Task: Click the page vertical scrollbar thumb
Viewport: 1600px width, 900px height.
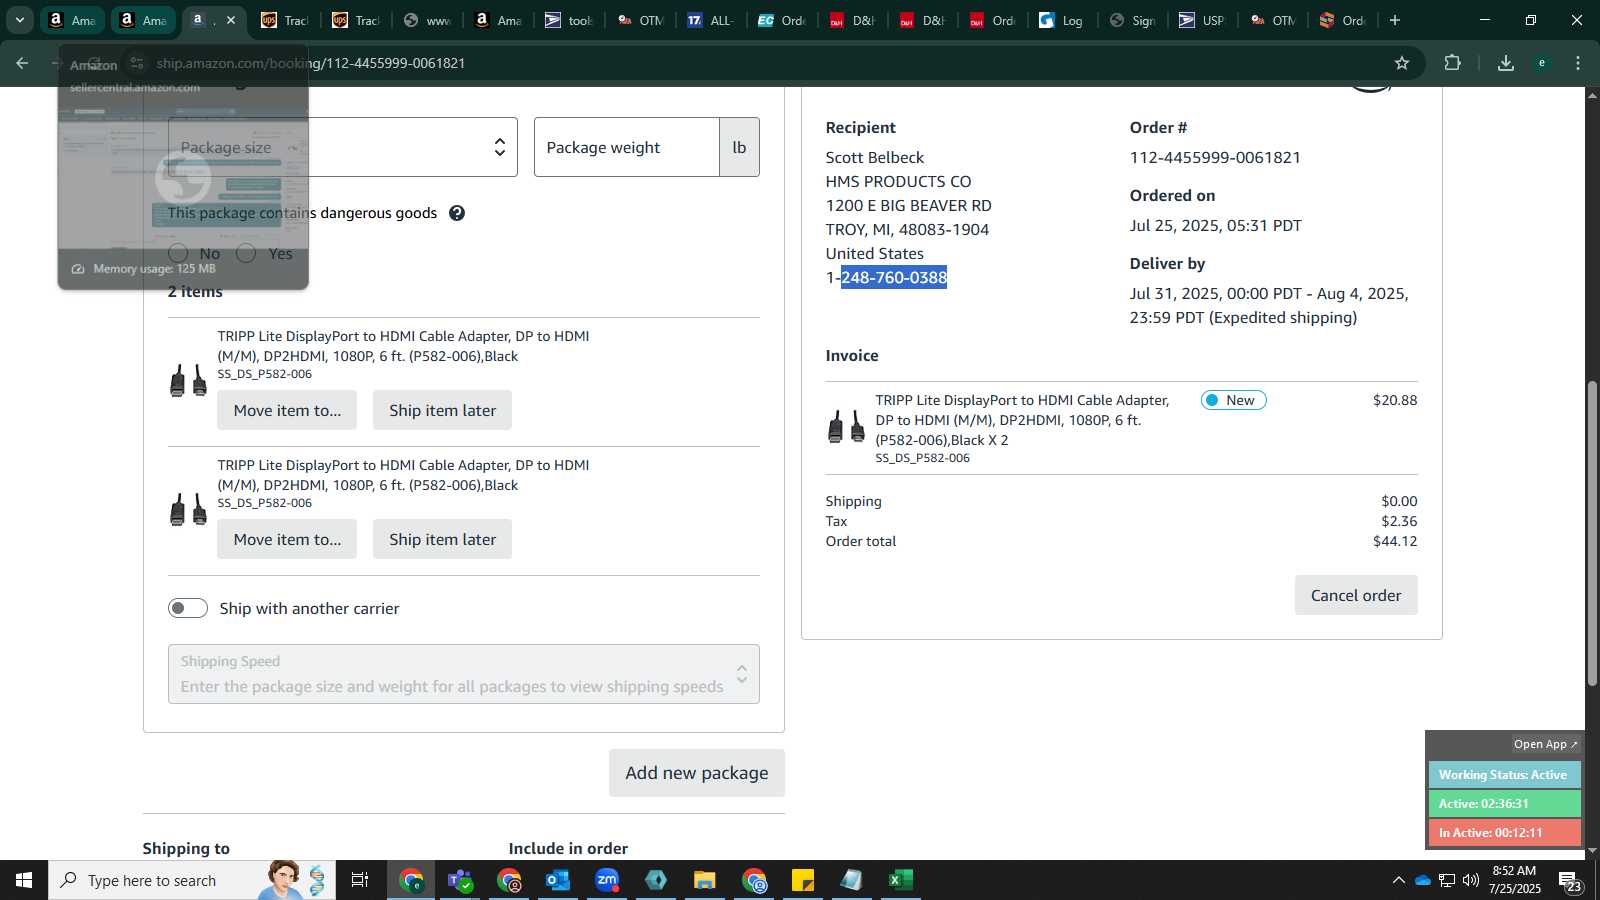Action: coord(1592,533)
